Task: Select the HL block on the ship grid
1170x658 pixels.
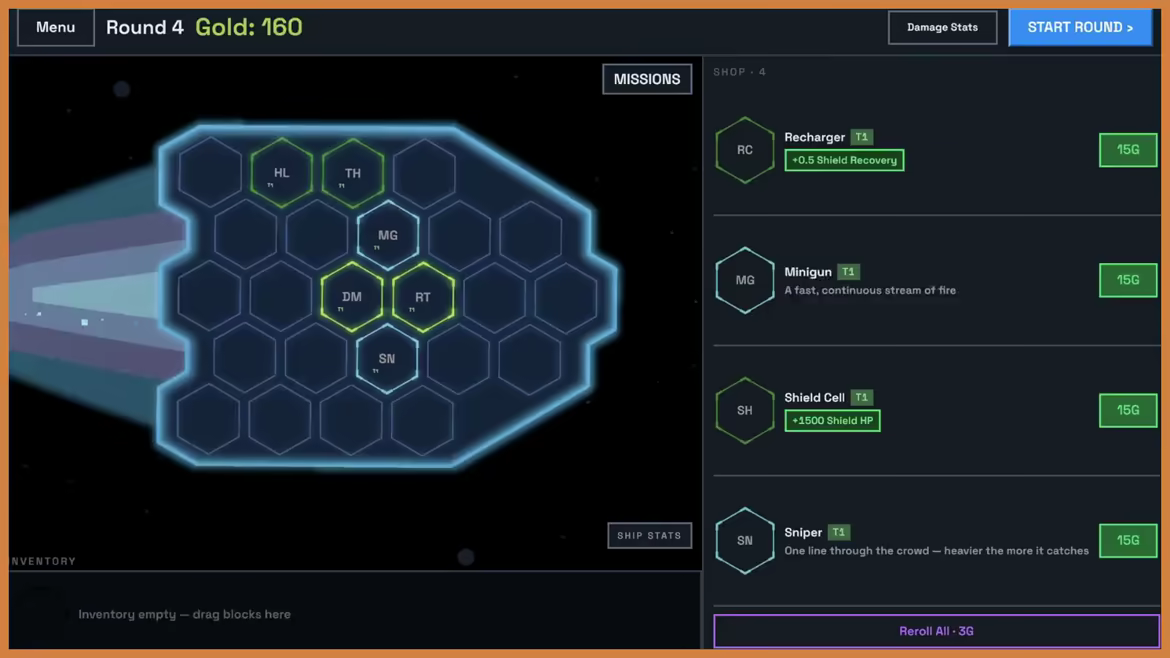Action: click(281, 173)
